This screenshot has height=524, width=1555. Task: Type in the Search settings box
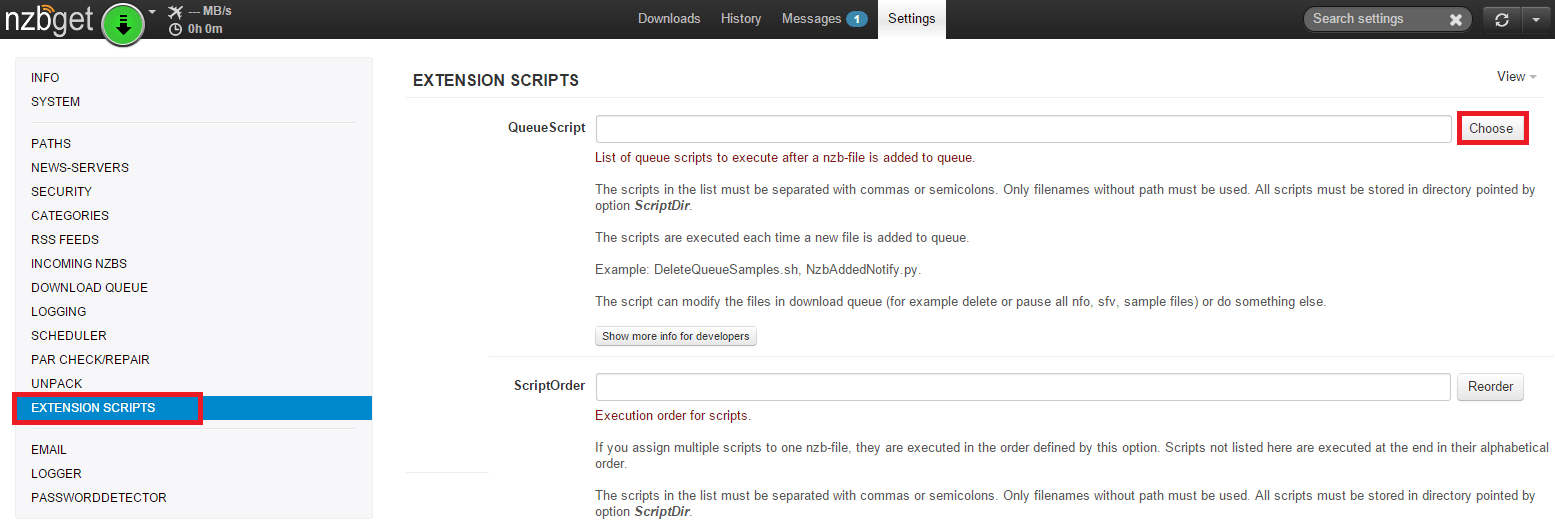pyautogui.click(x=1375, y=19)
